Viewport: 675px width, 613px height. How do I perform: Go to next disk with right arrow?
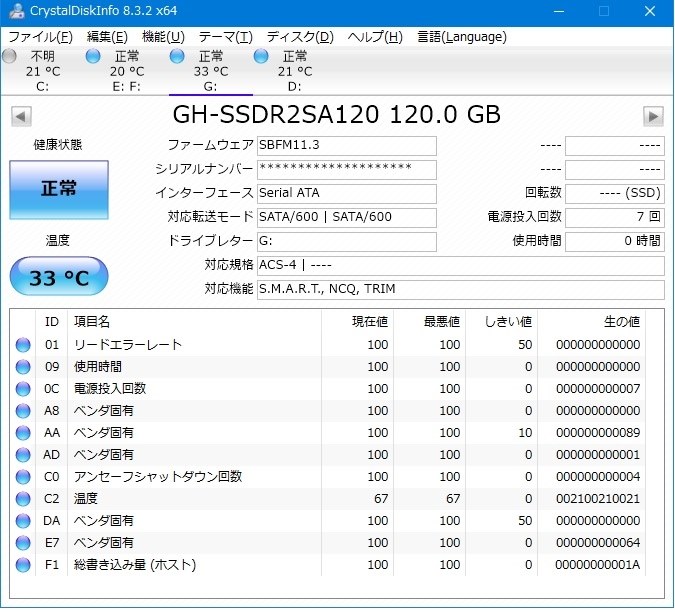[653, 116]
